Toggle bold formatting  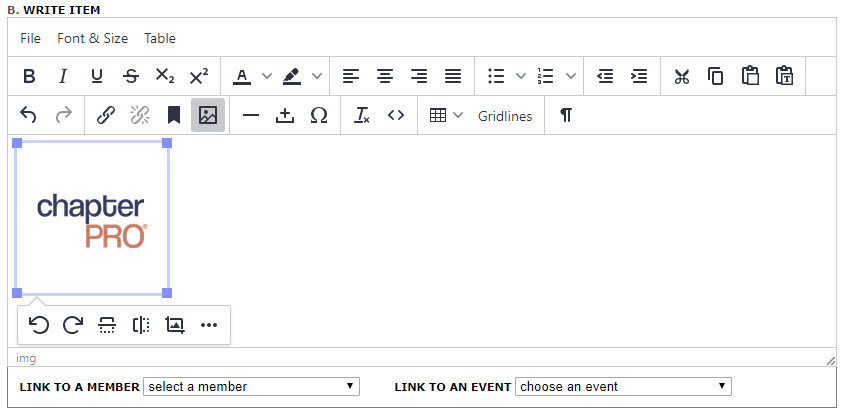[29, 76]
